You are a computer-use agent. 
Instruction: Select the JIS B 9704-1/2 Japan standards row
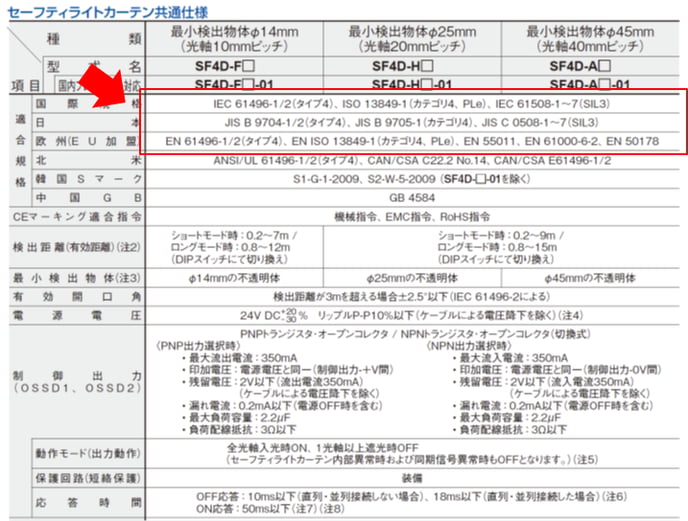411,122
